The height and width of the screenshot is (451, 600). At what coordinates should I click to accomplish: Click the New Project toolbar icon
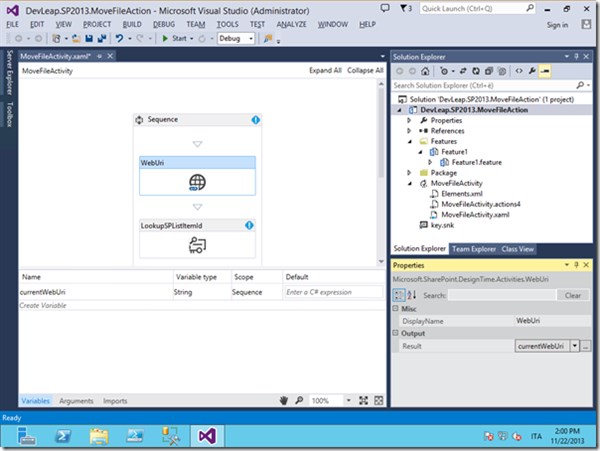[56, 38]
